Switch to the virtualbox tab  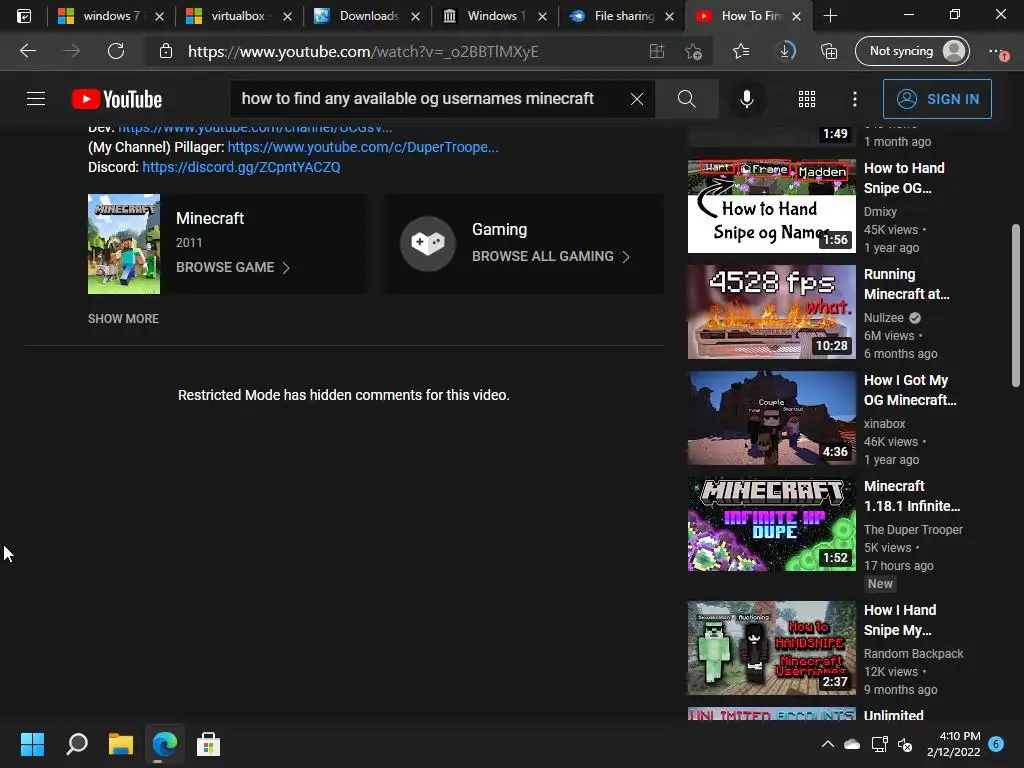(x=237, y=16)
